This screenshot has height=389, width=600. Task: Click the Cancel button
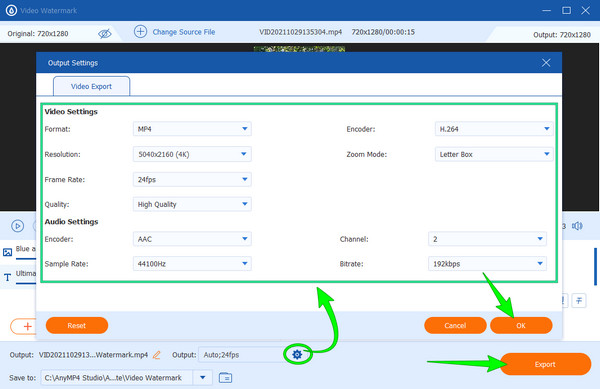(455, 326)
